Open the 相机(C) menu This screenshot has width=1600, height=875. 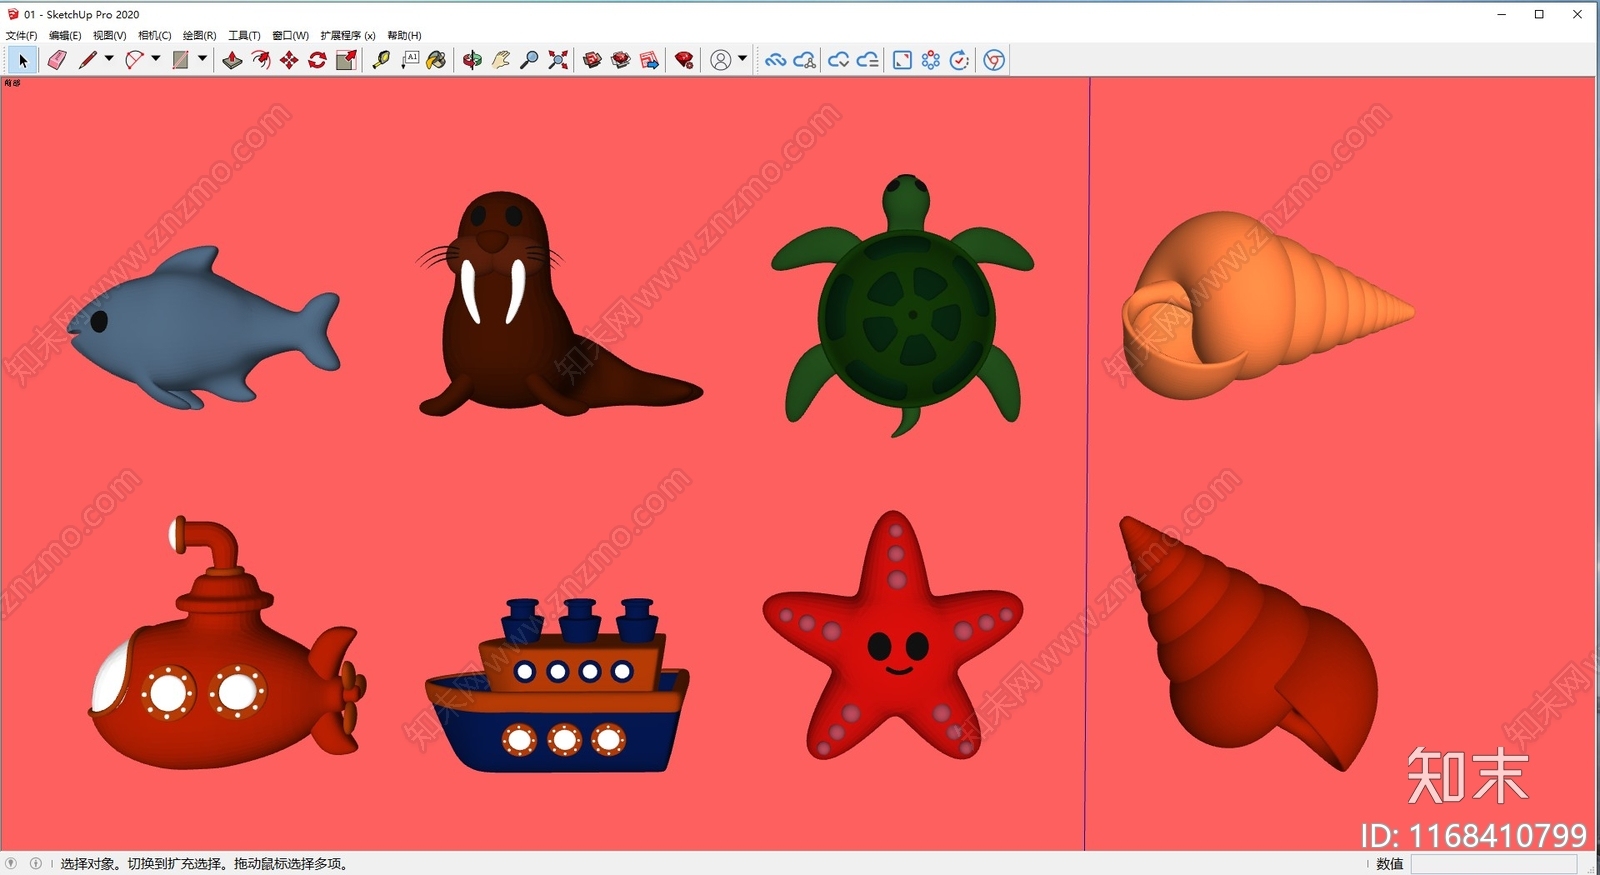(154, 35)
